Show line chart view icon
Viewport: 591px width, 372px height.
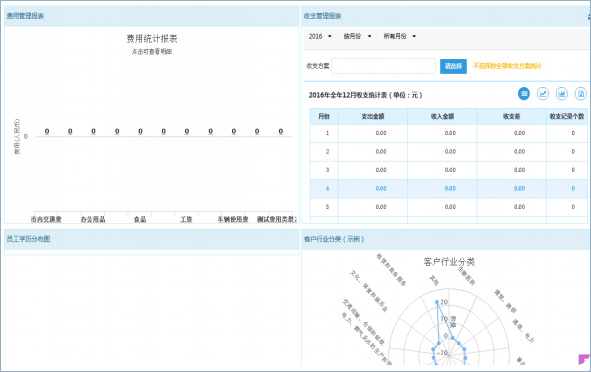coord(543,93)
